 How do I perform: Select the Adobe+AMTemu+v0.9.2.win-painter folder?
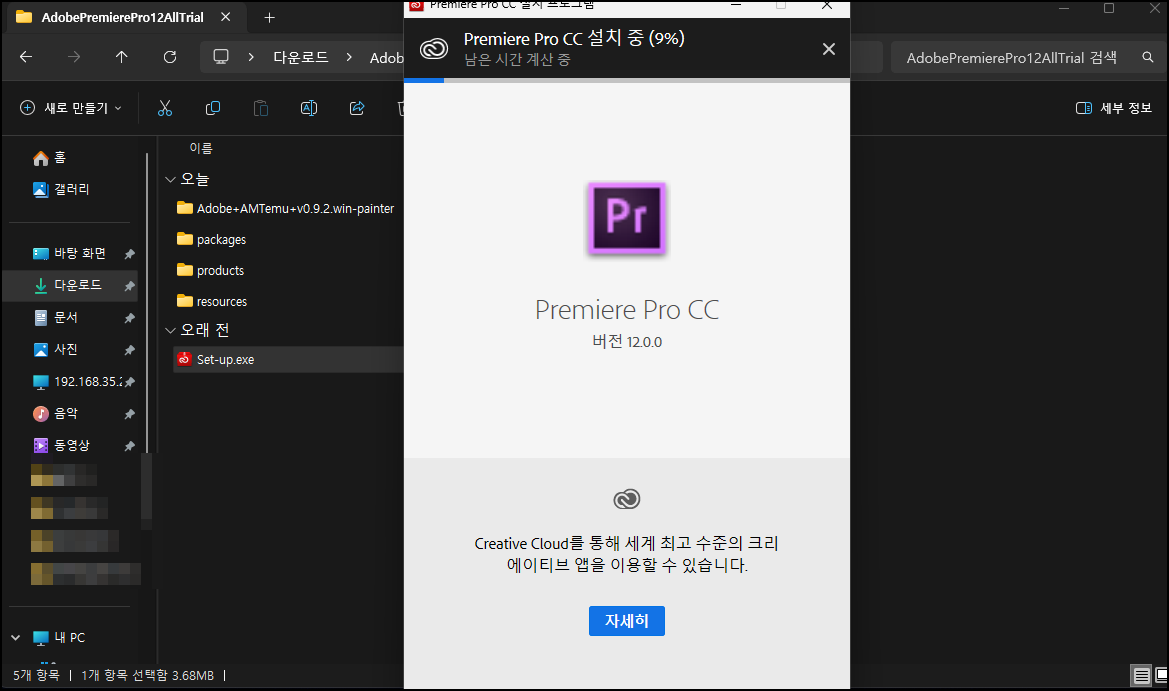point(286,209)
